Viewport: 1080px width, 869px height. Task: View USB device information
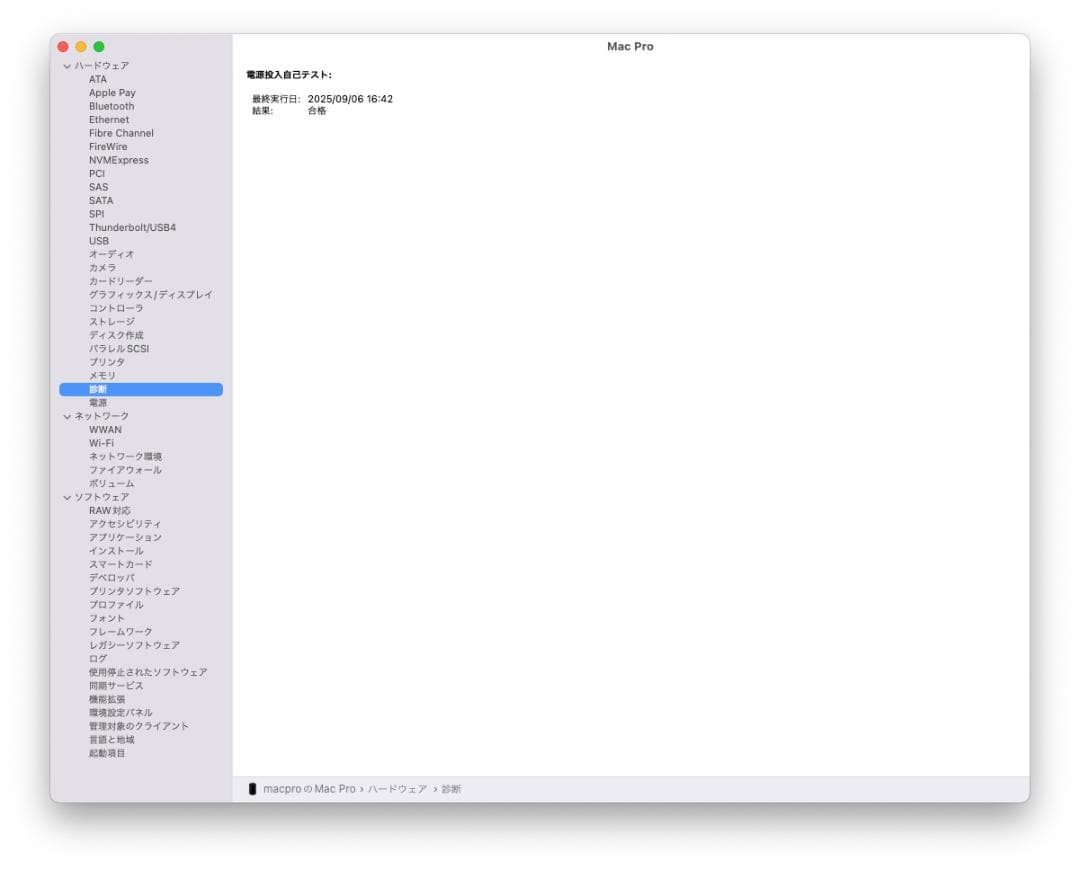click(97, 240)
